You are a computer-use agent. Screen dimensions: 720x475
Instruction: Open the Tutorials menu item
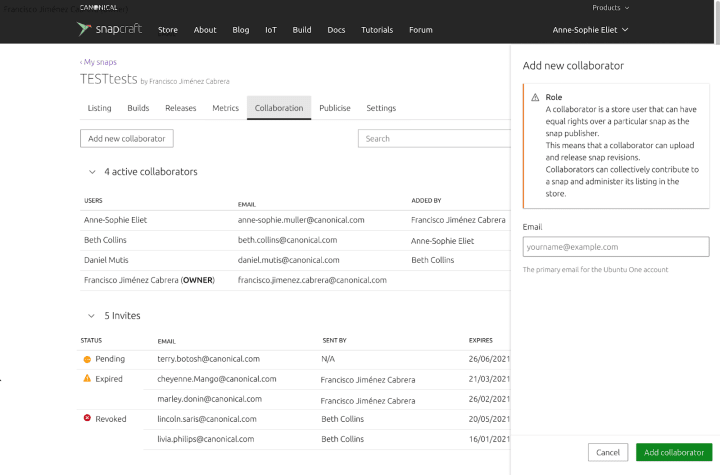377,30
